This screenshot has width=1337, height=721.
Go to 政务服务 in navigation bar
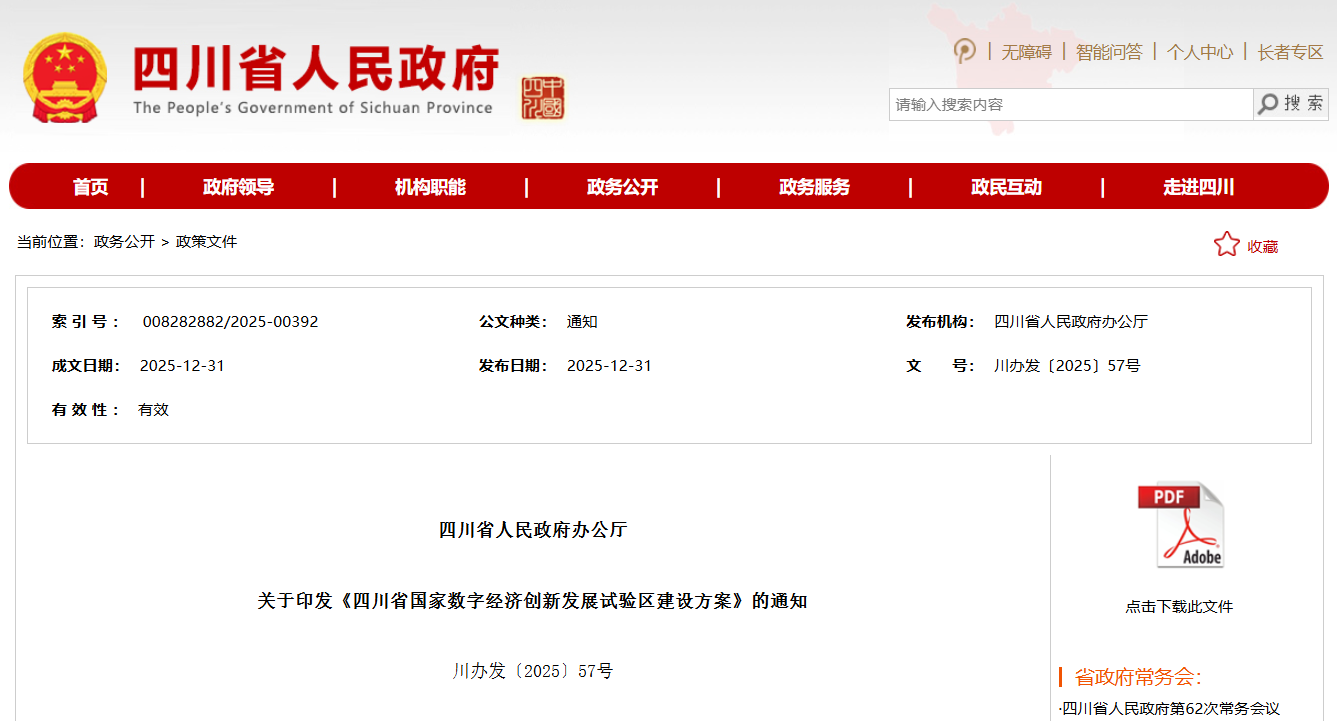814,187
